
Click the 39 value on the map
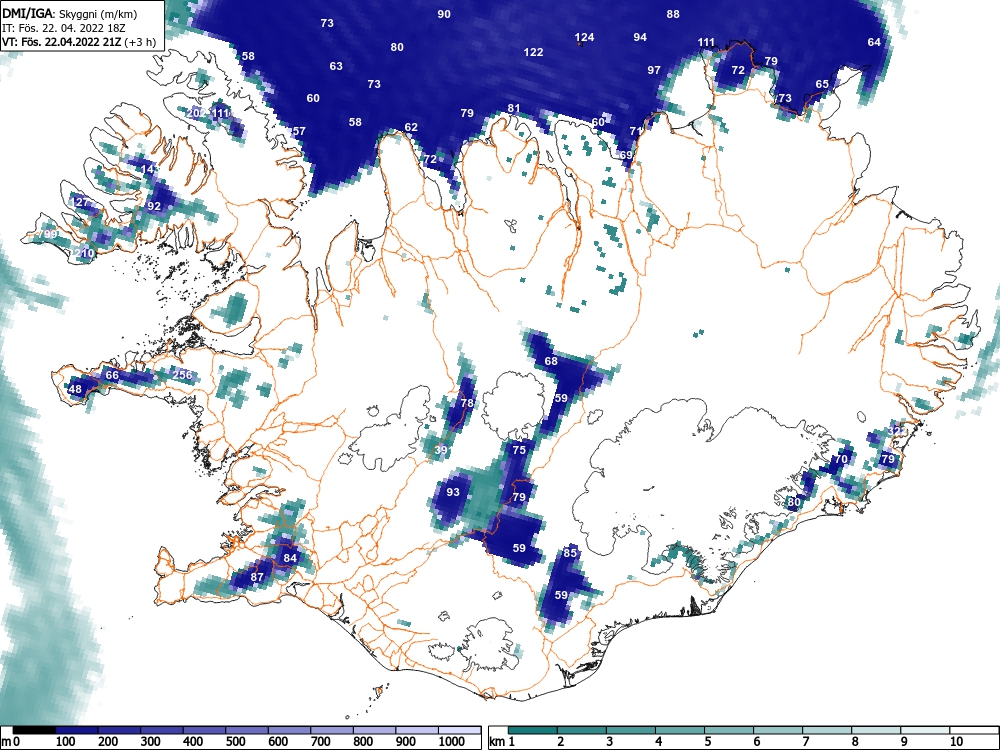click(441, 450)
